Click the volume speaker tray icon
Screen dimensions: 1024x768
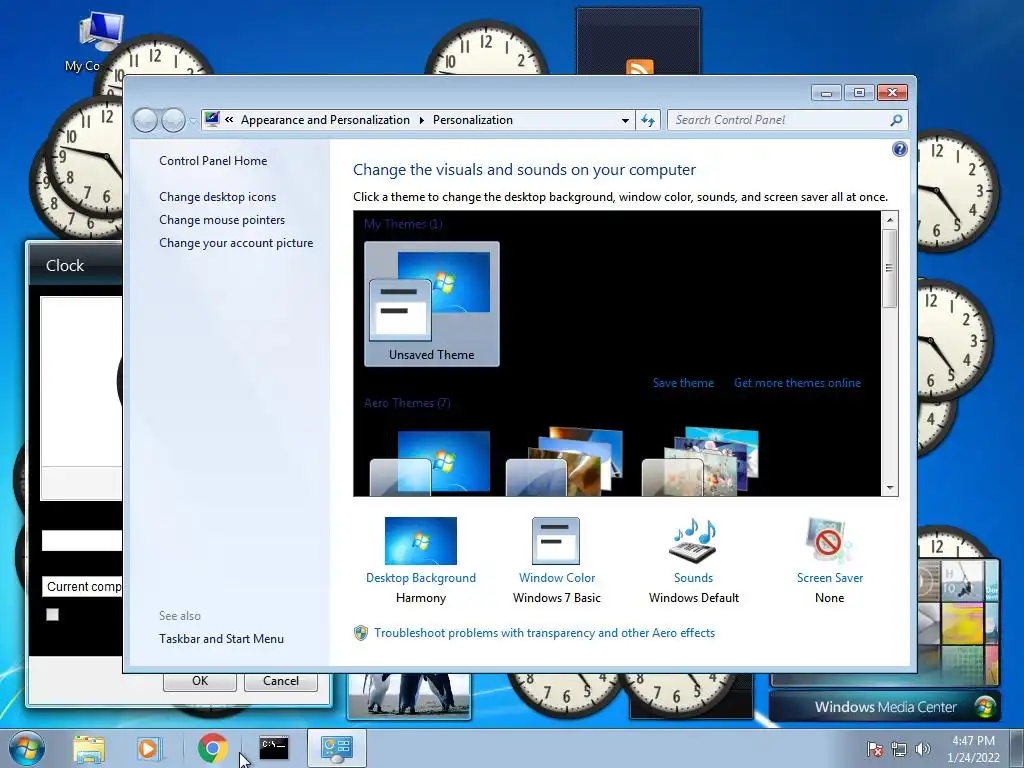[923, 750]
